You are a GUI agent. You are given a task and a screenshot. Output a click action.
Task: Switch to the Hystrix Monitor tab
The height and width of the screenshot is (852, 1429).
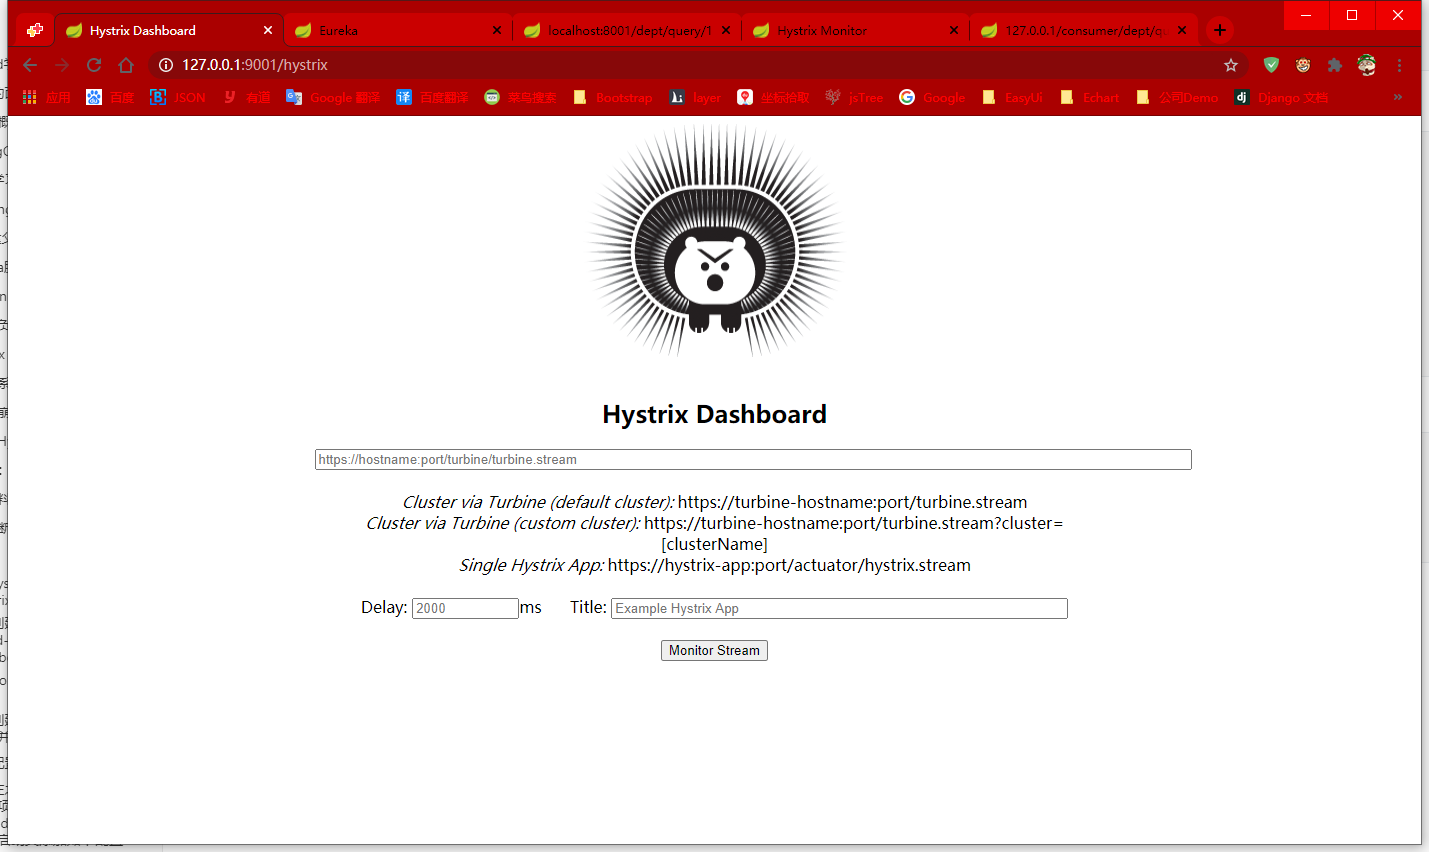[x=850, y=30]
